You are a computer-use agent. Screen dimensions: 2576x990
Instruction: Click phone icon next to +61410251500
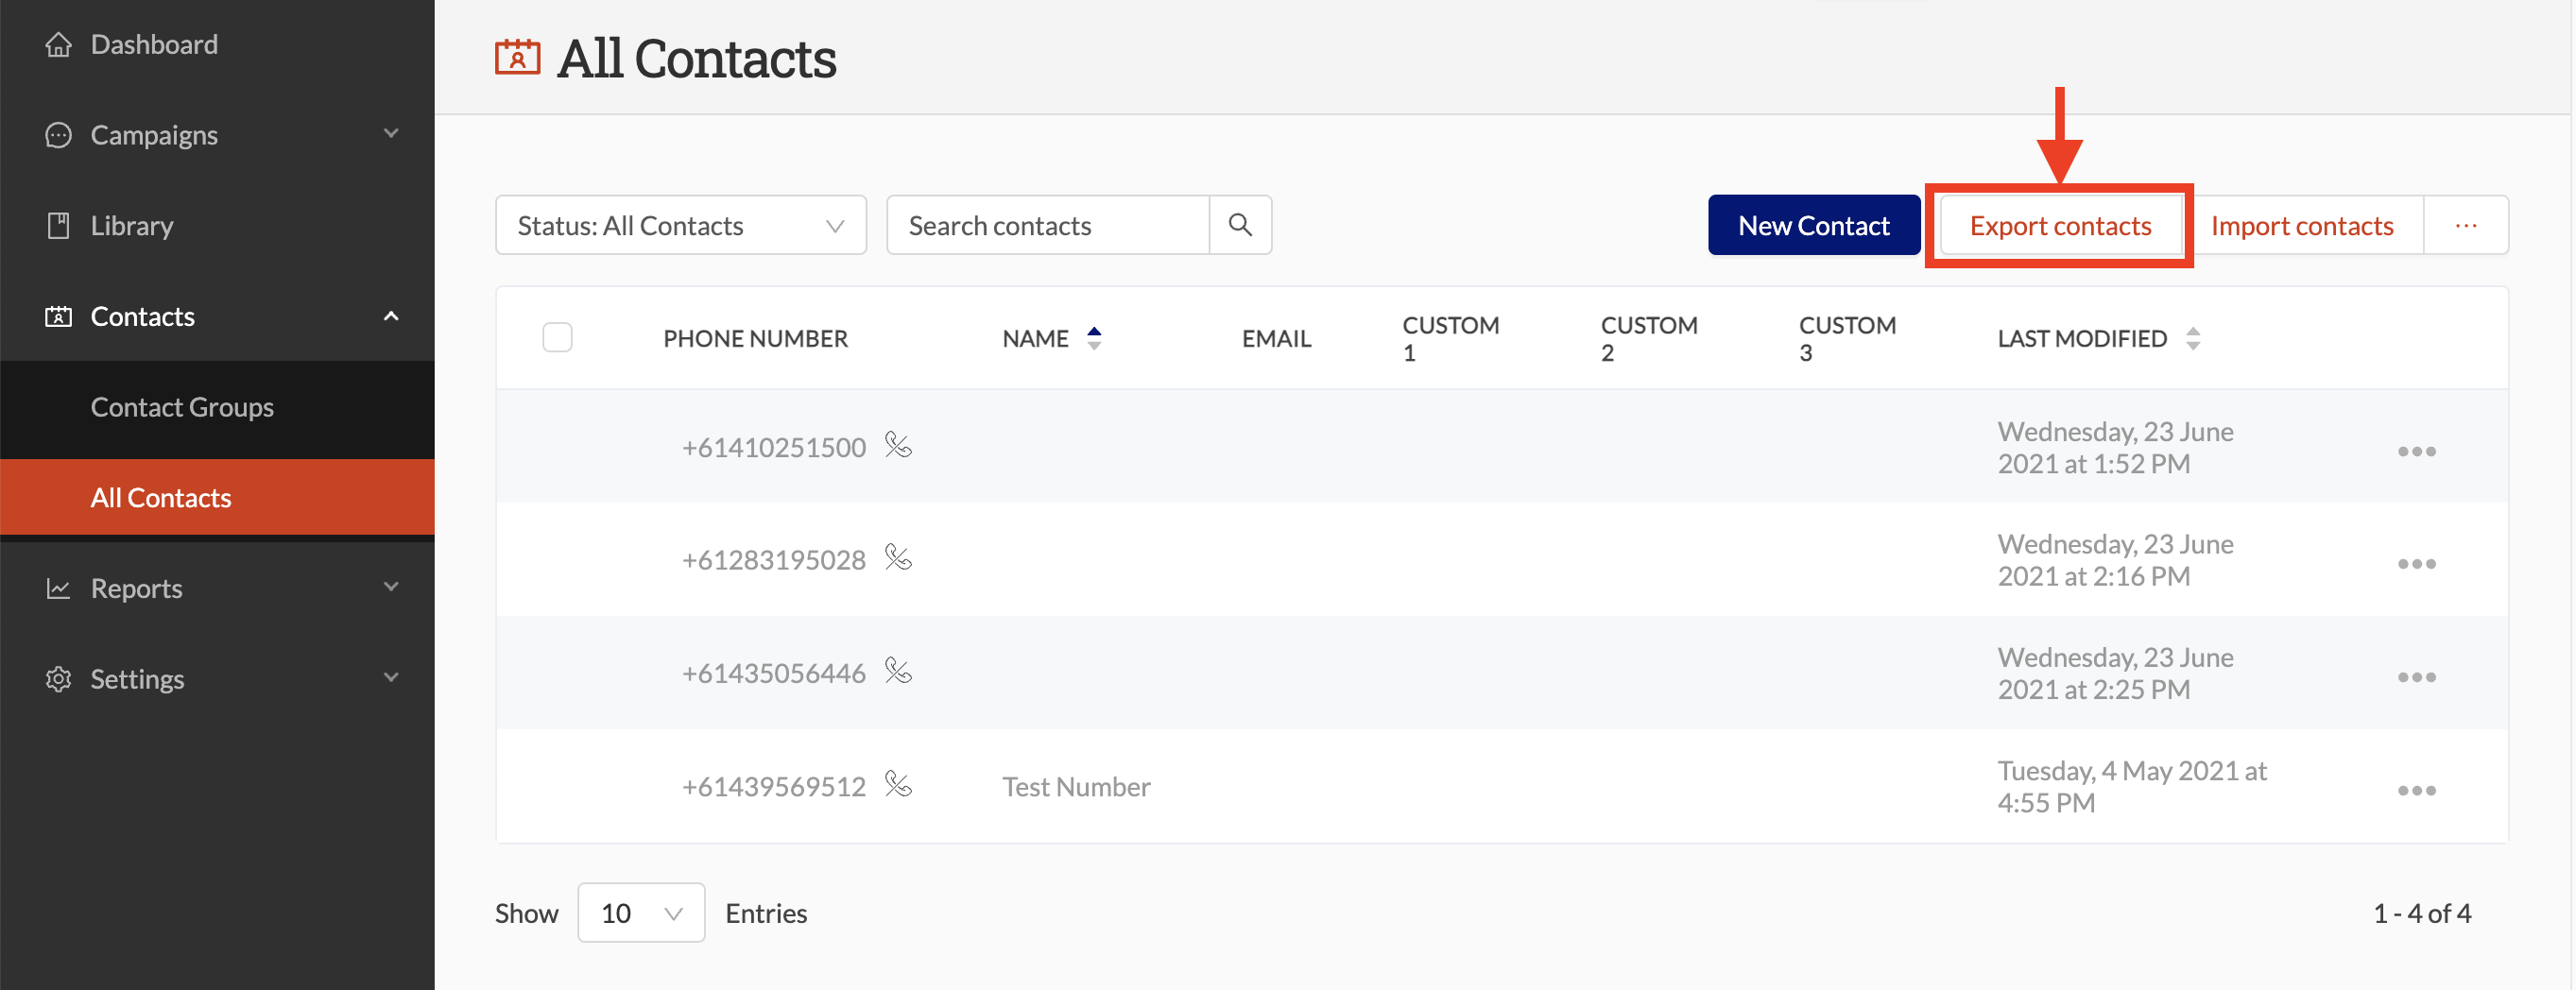(x=898, y=445)
